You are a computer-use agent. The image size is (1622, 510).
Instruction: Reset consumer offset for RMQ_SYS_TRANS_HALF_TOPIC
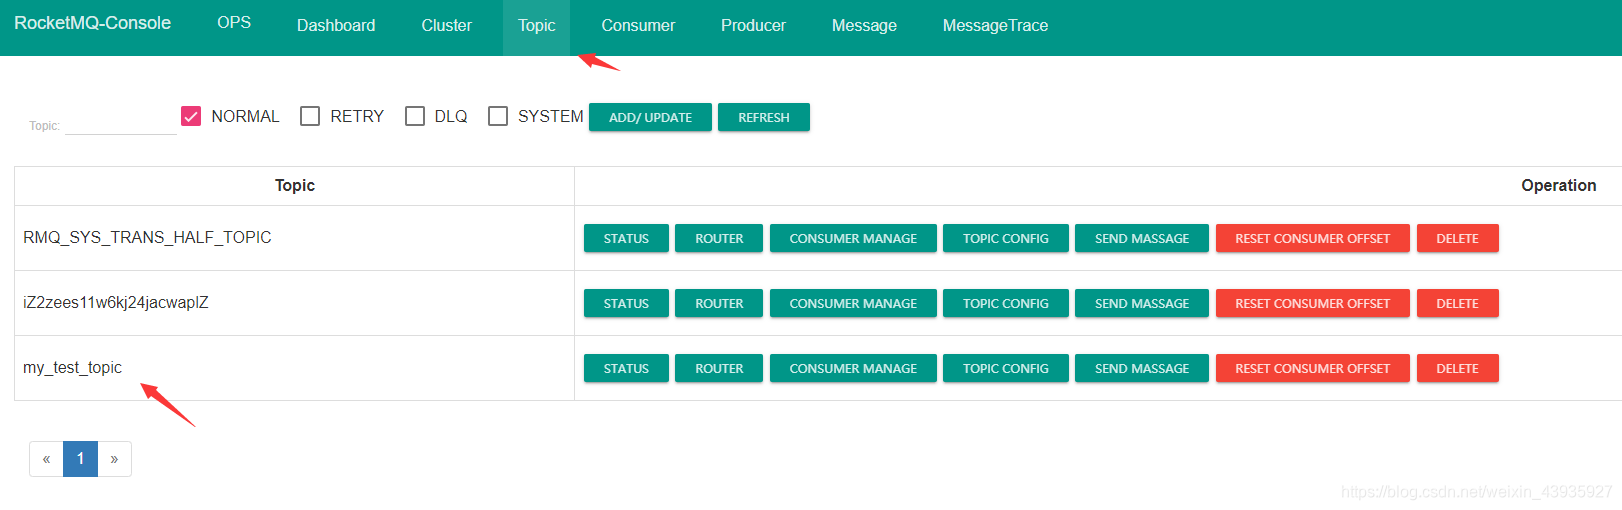point(1313,238)
